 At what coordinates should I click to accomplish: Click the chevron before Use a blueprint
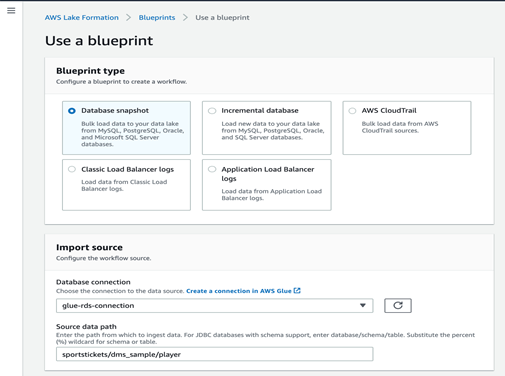185,17
